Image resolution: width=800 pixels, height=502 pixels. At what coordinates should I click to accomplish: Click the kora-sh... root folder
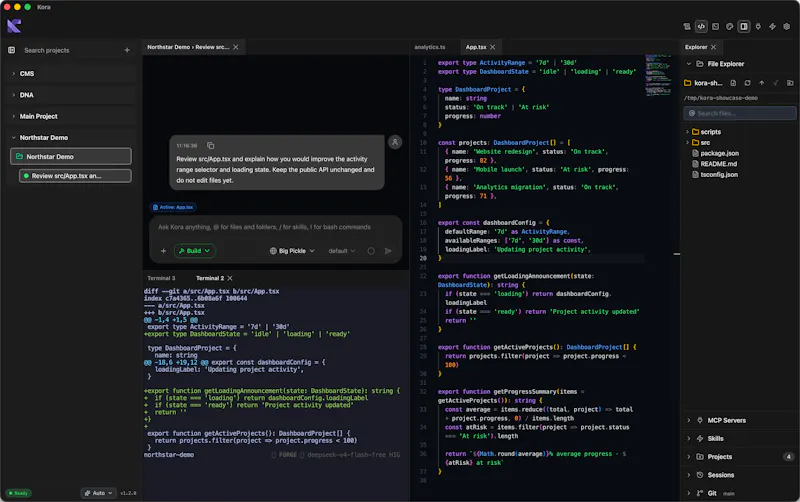(703, 83)
